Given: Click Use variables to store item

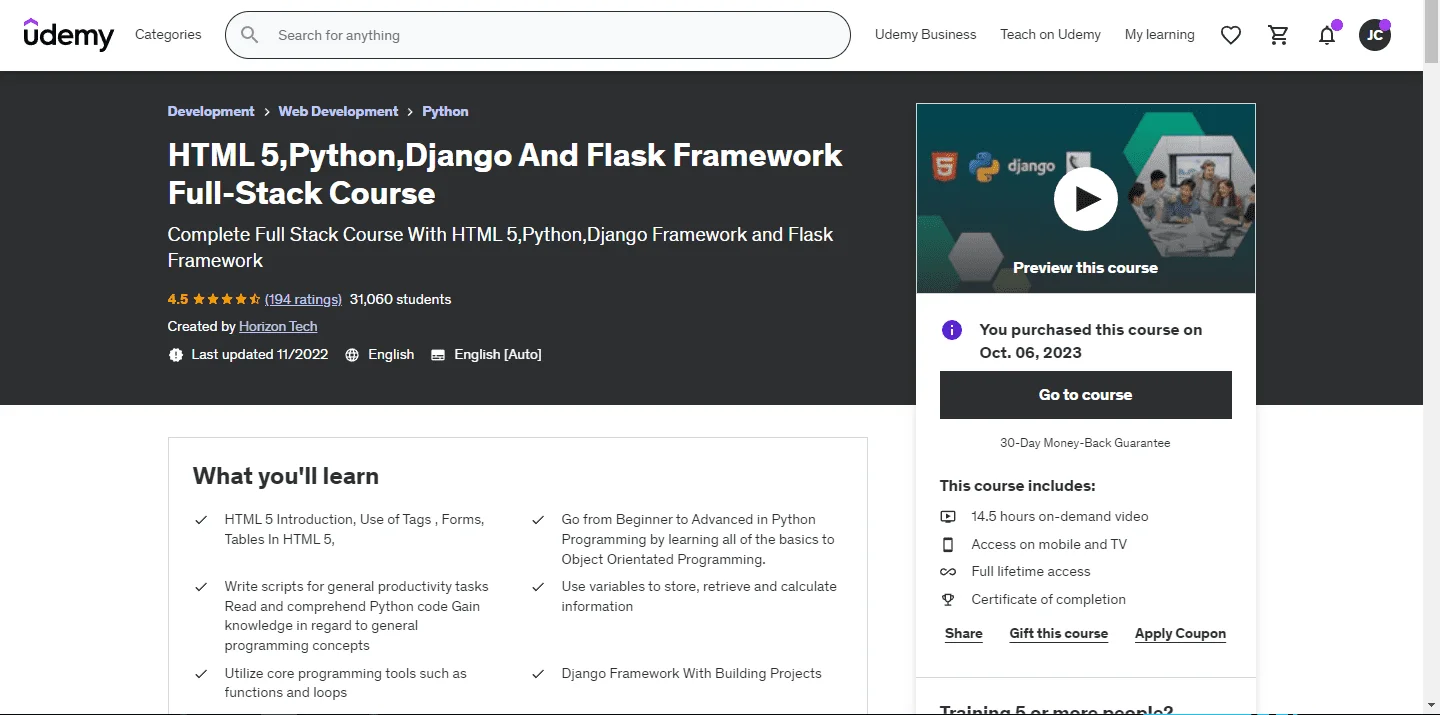Looking at the screenshot, I should [x=699, y=597].
